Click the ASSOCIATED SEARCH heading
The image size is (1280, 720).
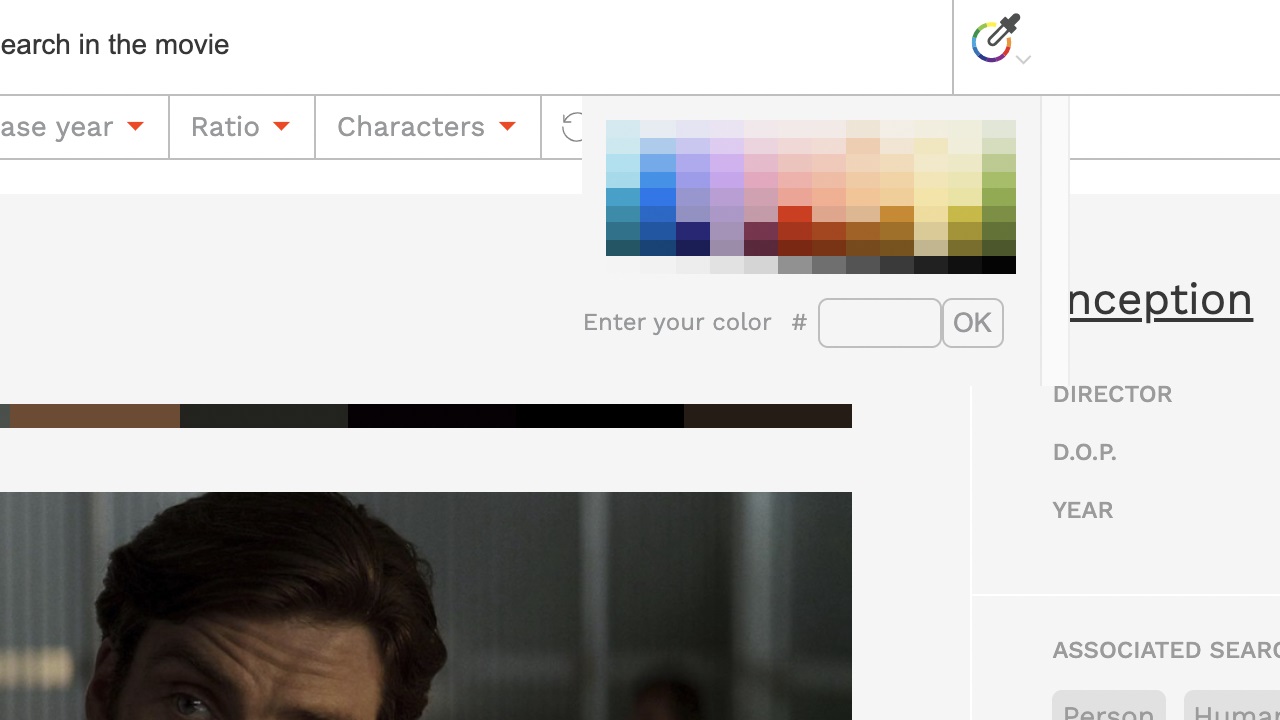pyautogui.click(x=1166, y=650)
